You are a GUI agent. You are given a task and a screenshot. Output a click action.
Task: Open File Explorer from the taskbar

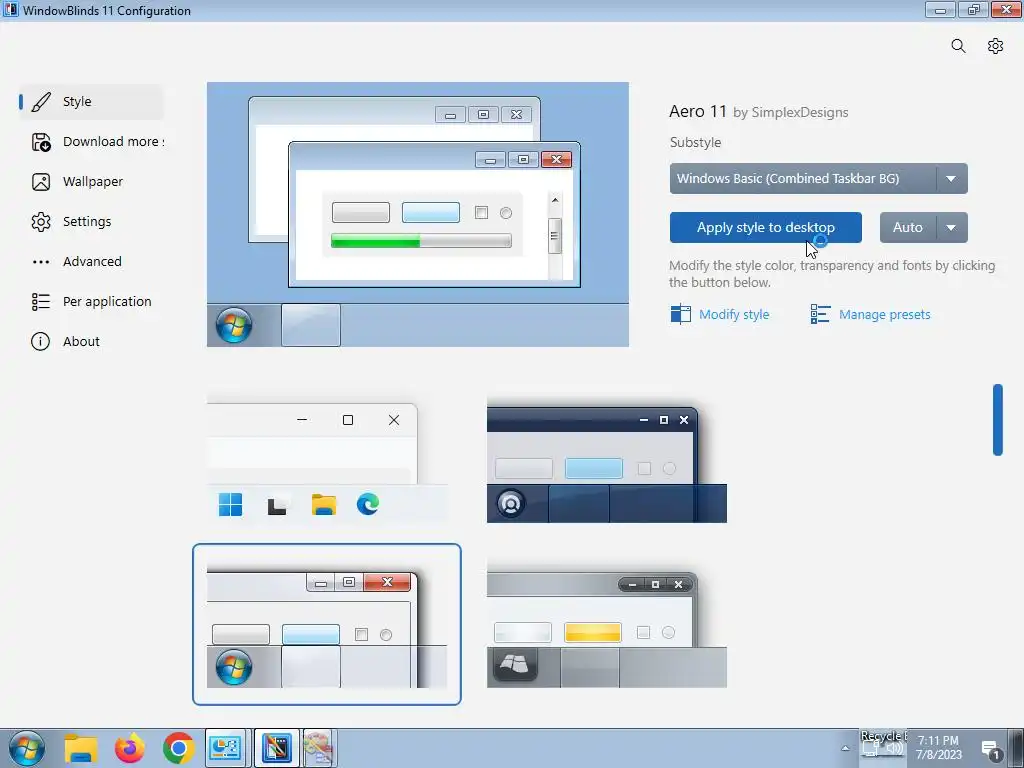click(x=81, y=748)
